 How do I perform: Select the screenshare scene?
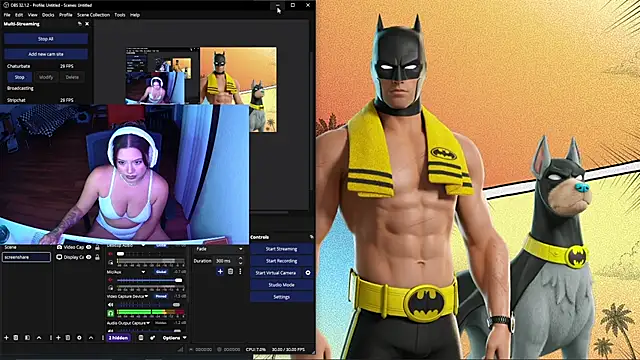[26, 257]
